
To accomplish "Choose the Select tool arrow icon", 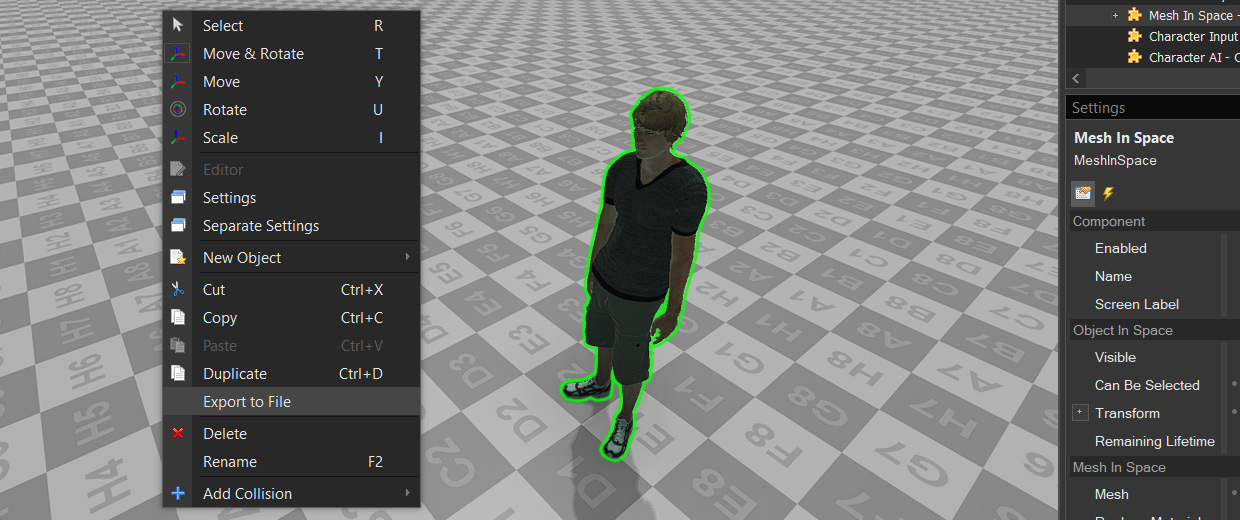I will click(178, 25).
